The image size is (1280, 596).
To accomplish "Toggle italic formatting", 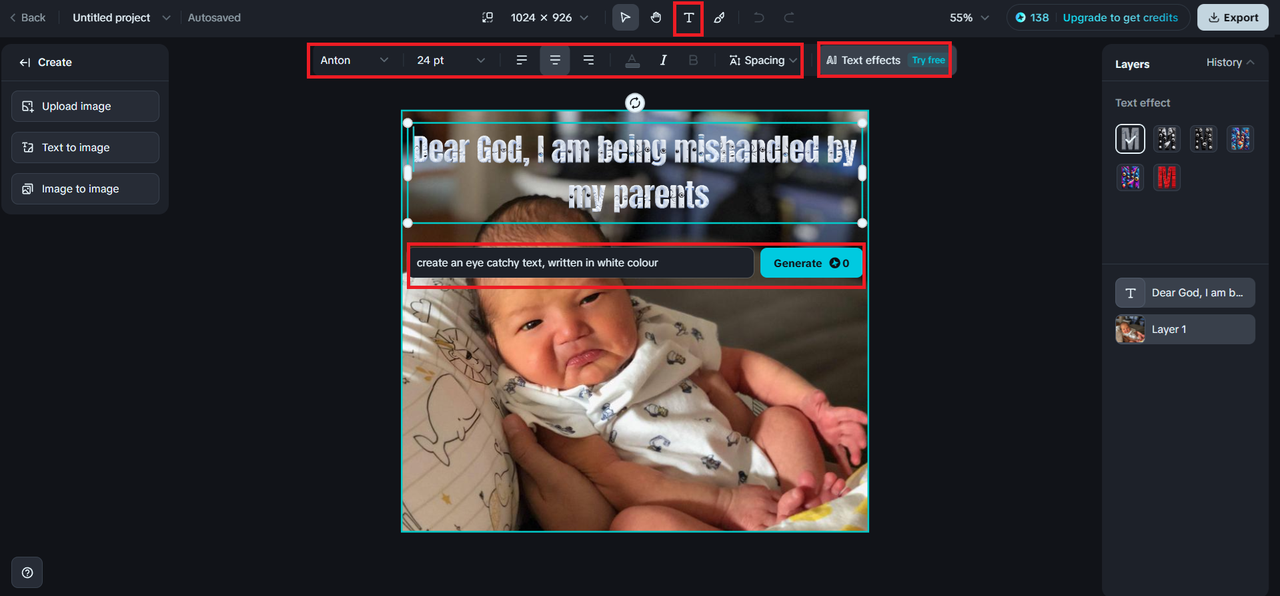I will (x=663, y=60).
